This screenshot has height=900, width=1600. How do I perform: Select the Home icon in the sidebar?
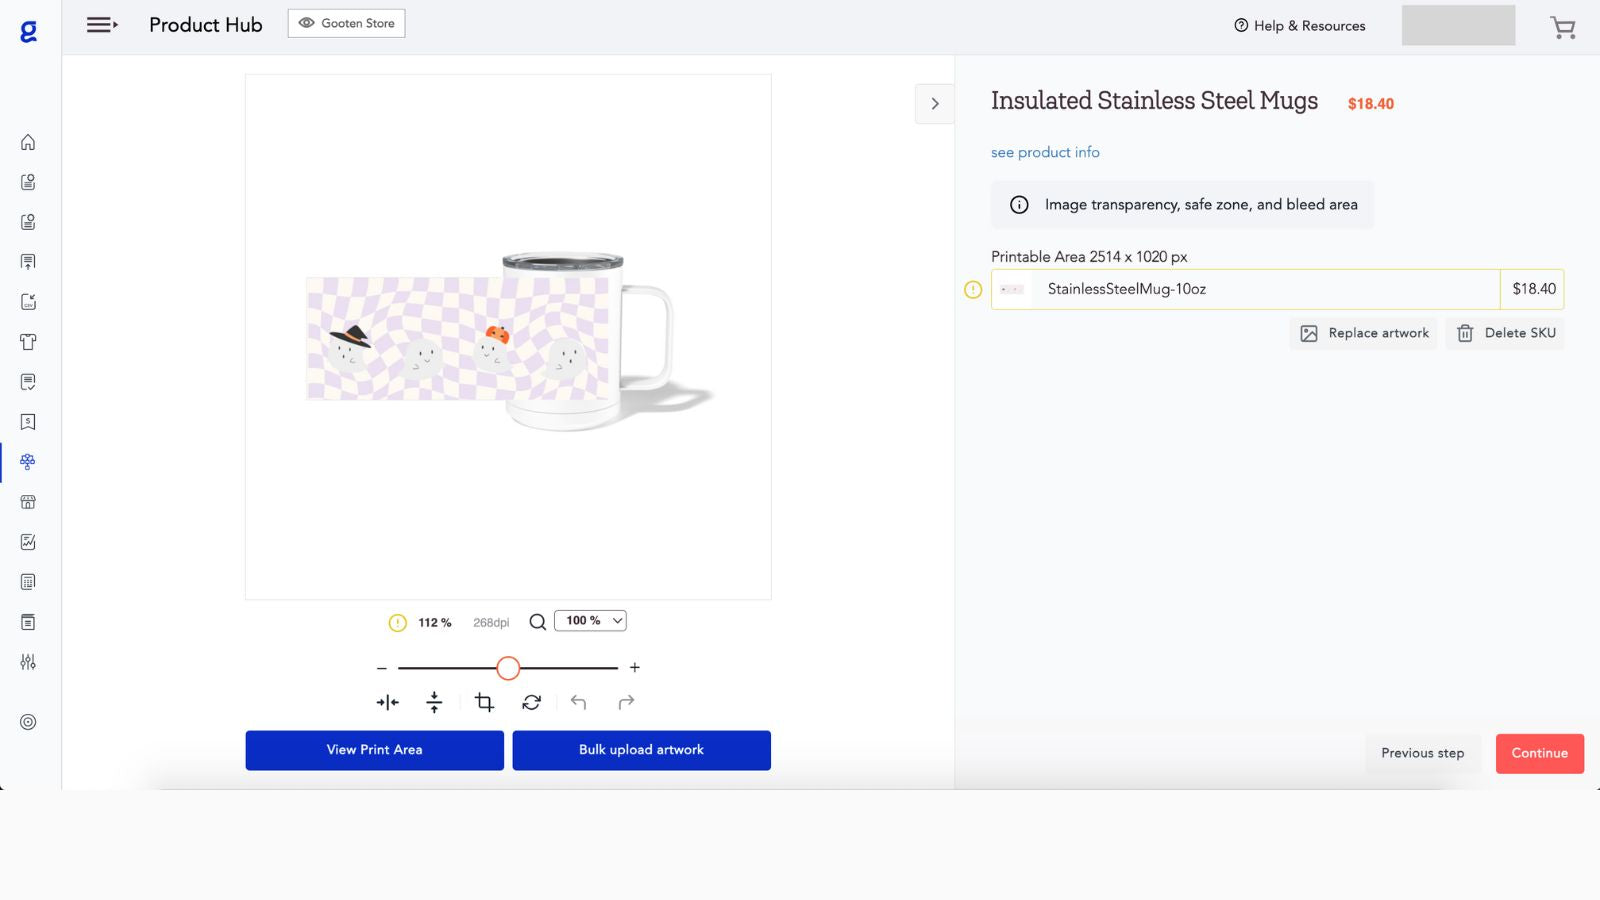(x=27, y=142)
